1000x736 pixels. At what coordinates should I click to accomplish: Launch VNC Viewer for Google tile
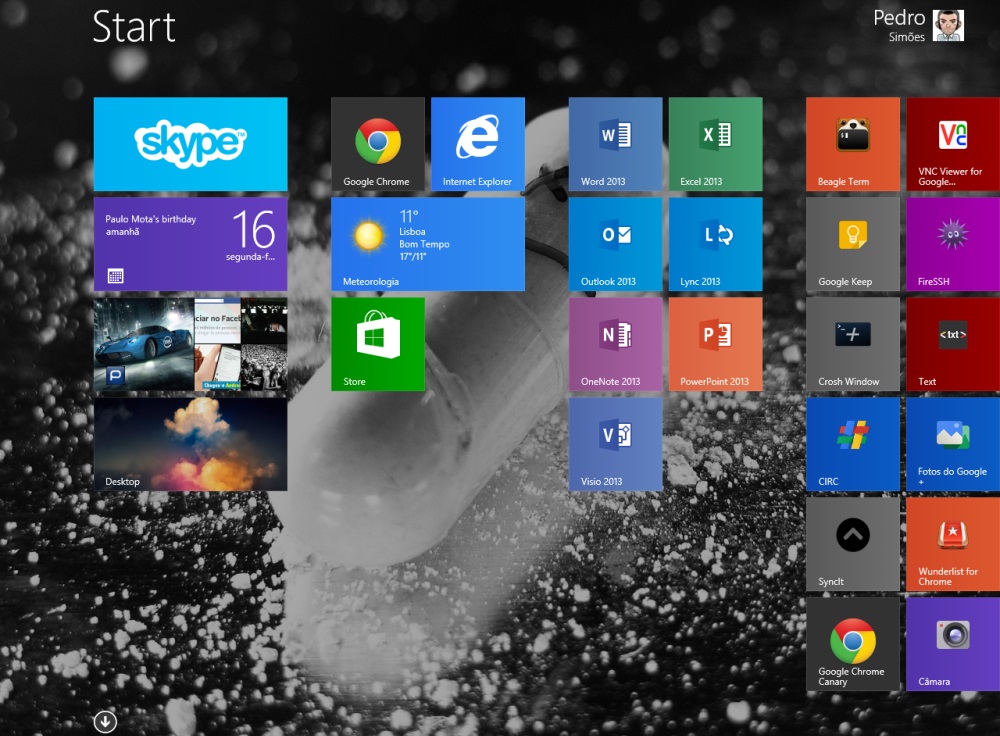tap(953, 144)
